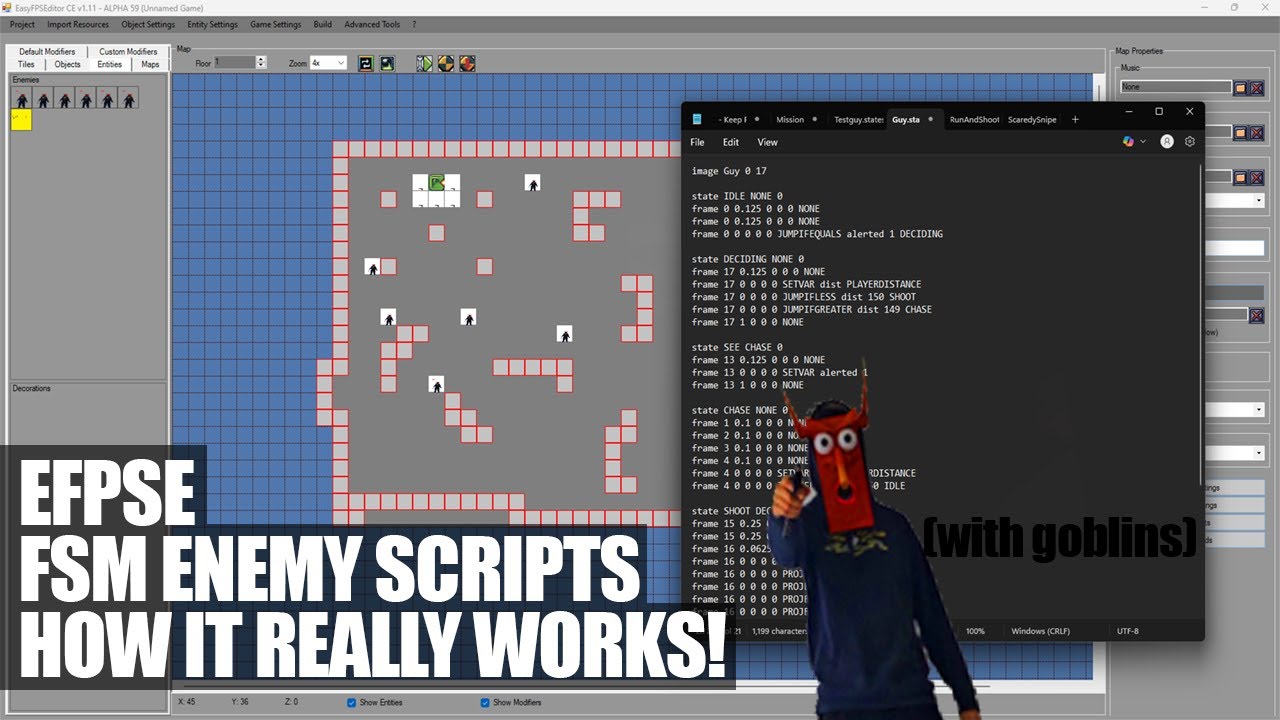Viewport: 1280px width, 720px height.
Task: Click the Music browse folder icon
Action: (x=1240, y=88)
